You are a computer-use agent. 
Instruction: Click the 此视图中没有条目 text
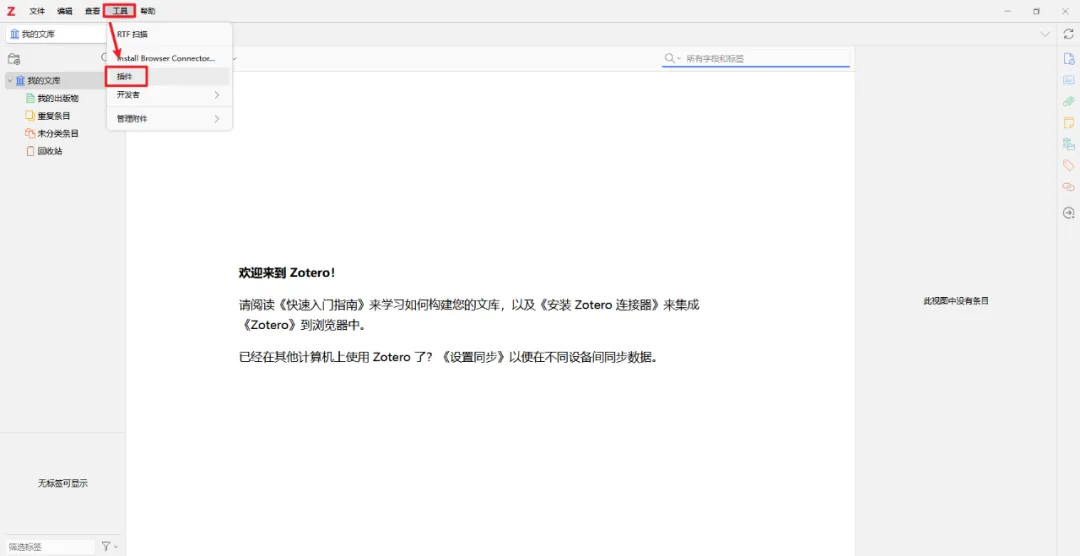956,301
